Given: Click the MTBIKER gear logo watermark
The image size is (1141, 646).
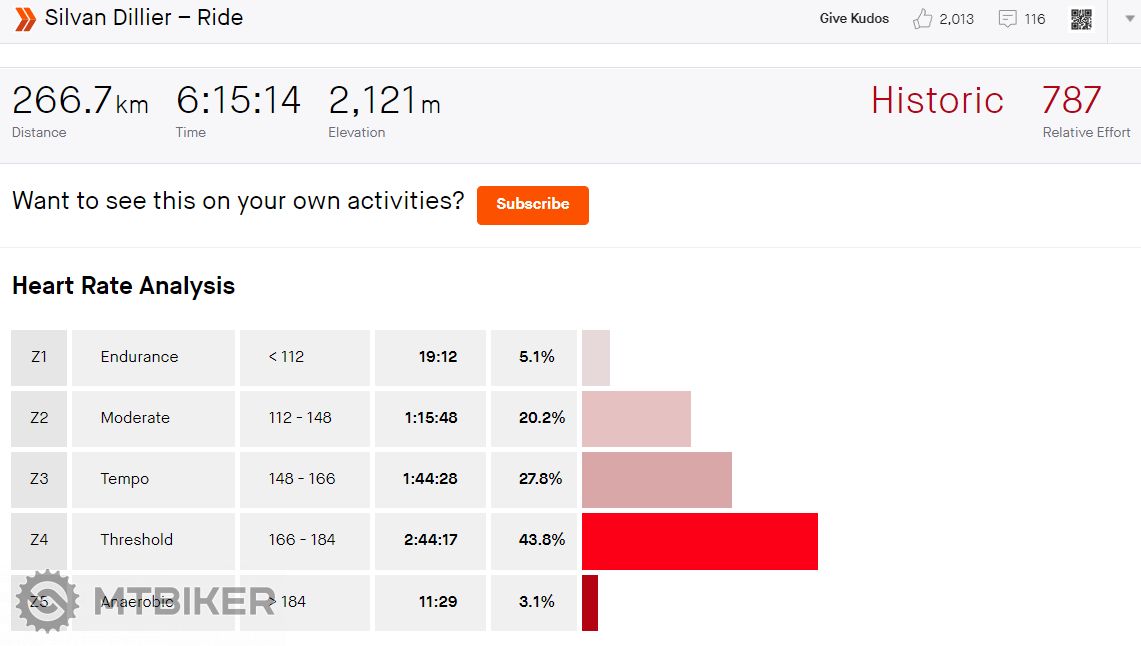Looking at the screenshot, I should coord(47,601).
